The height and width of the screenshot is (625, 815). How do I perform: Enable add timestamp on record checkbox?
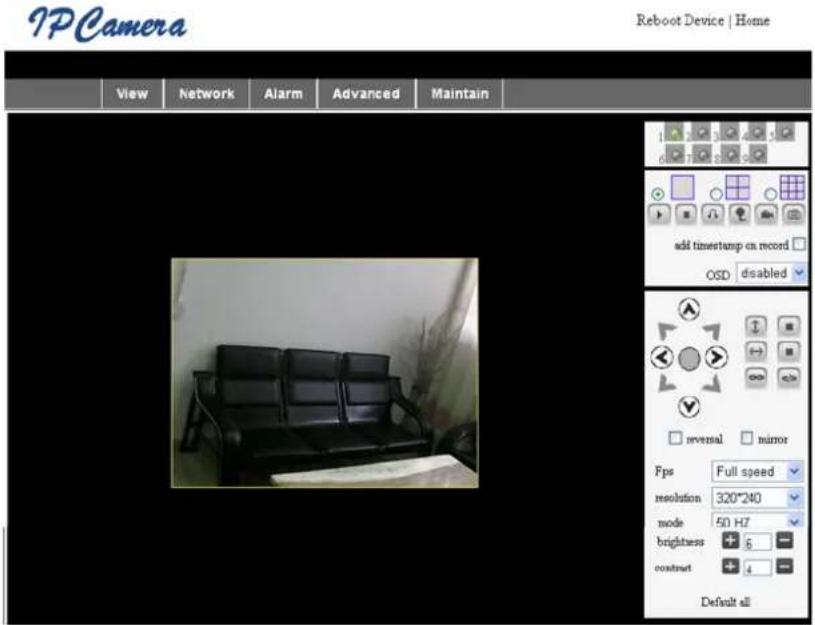point(798,244)
